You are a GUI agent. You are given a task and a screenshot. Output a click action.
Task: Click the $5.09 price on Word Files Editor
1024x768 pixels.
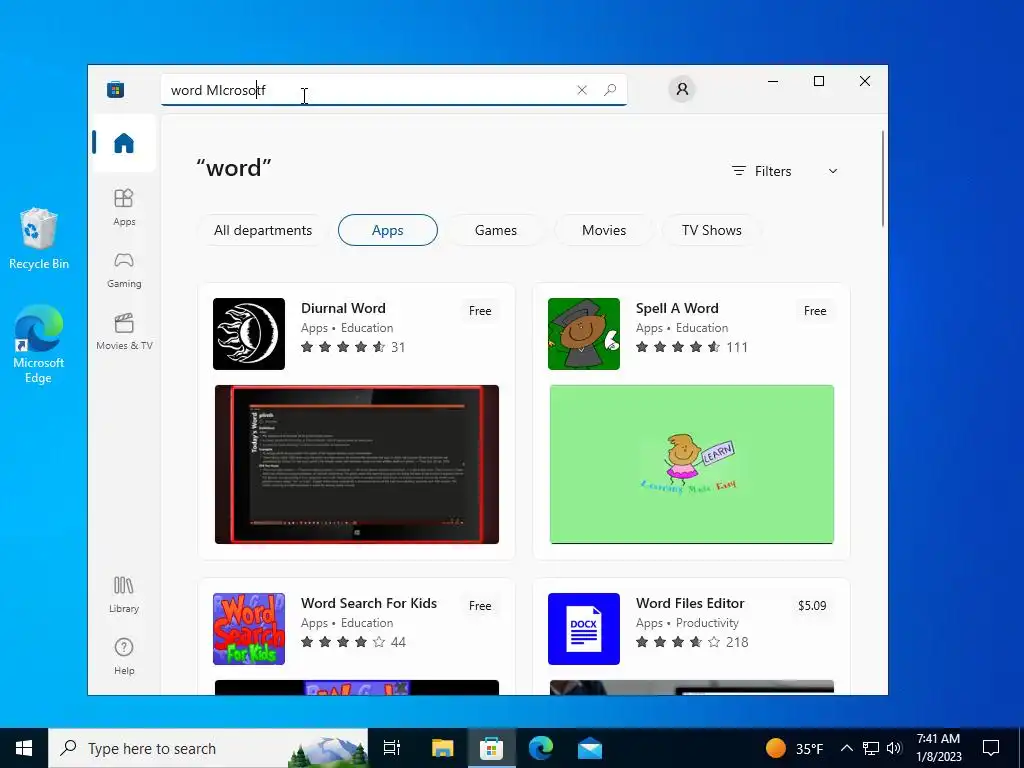[812, 606]
